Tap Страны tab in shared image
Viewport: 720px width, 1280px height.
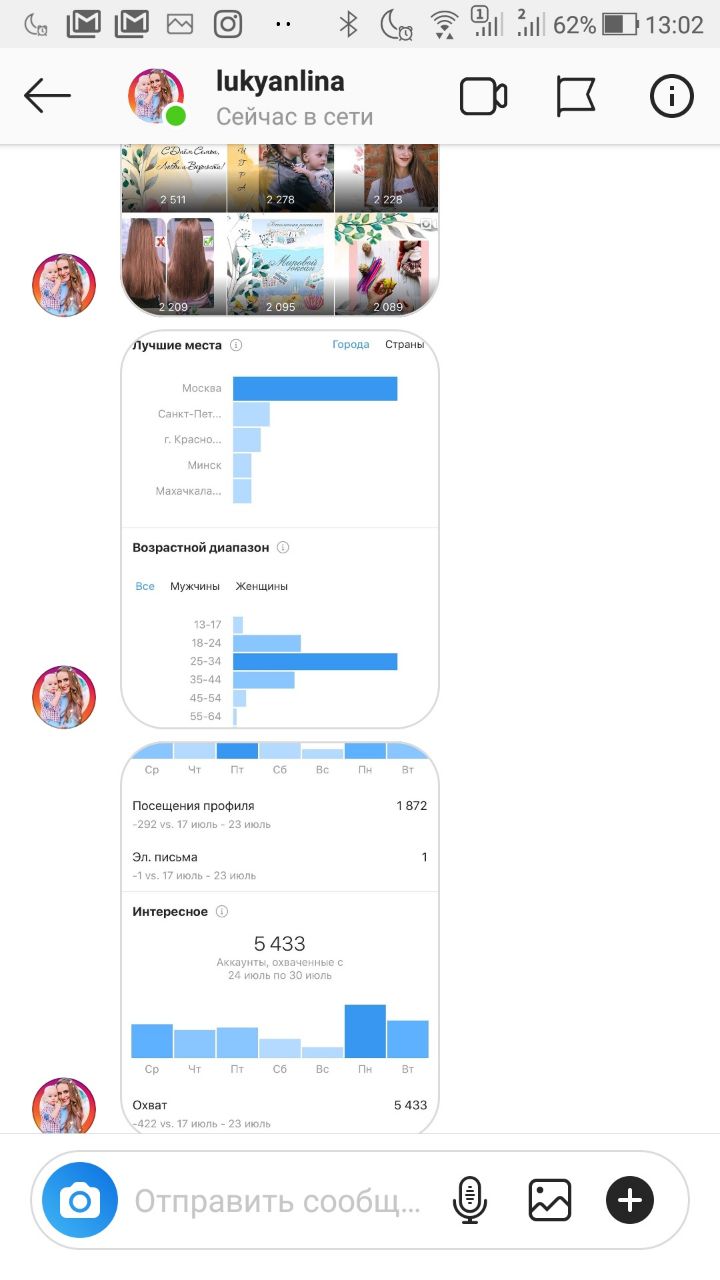coord(405,344)
